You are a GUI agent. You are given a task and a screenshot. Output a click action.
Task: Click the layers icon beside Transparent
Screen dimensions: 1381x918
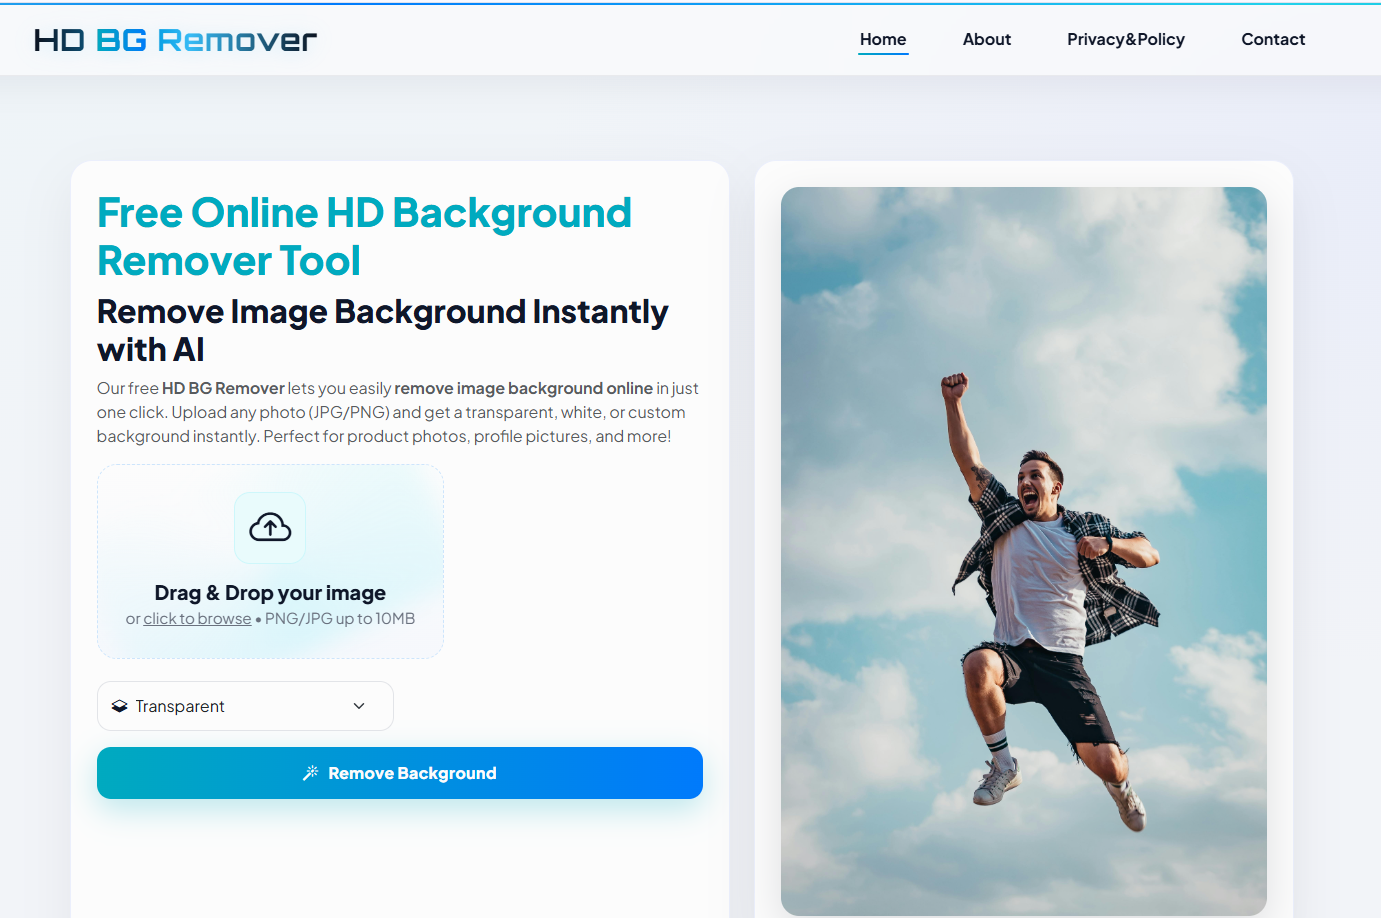click(120, 706)
